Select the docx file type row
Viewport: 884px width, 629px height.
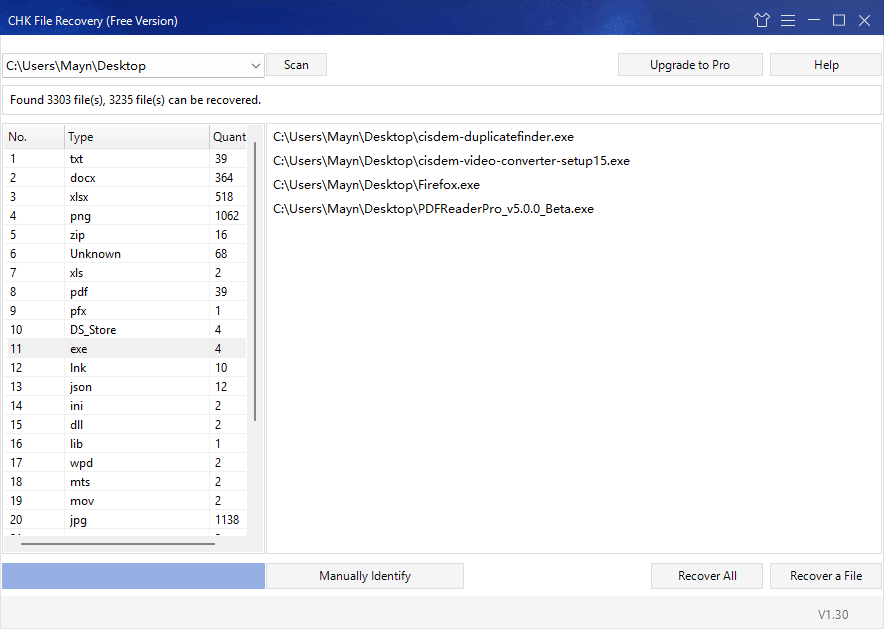120,177
